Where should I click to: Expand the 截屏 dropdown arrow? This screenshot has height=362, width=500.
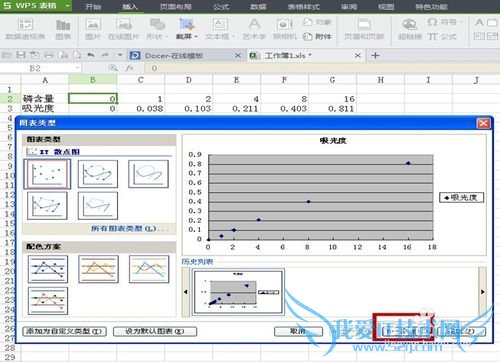click(x=196, y=37)
